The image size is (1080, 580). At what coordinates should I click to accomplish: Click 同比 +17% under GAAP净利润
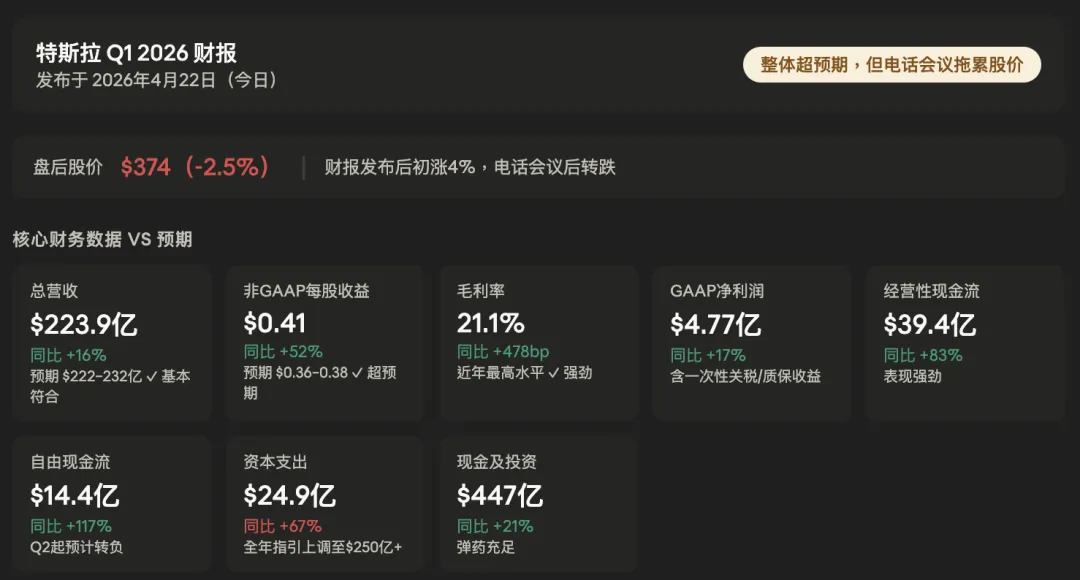click(708, 355)
